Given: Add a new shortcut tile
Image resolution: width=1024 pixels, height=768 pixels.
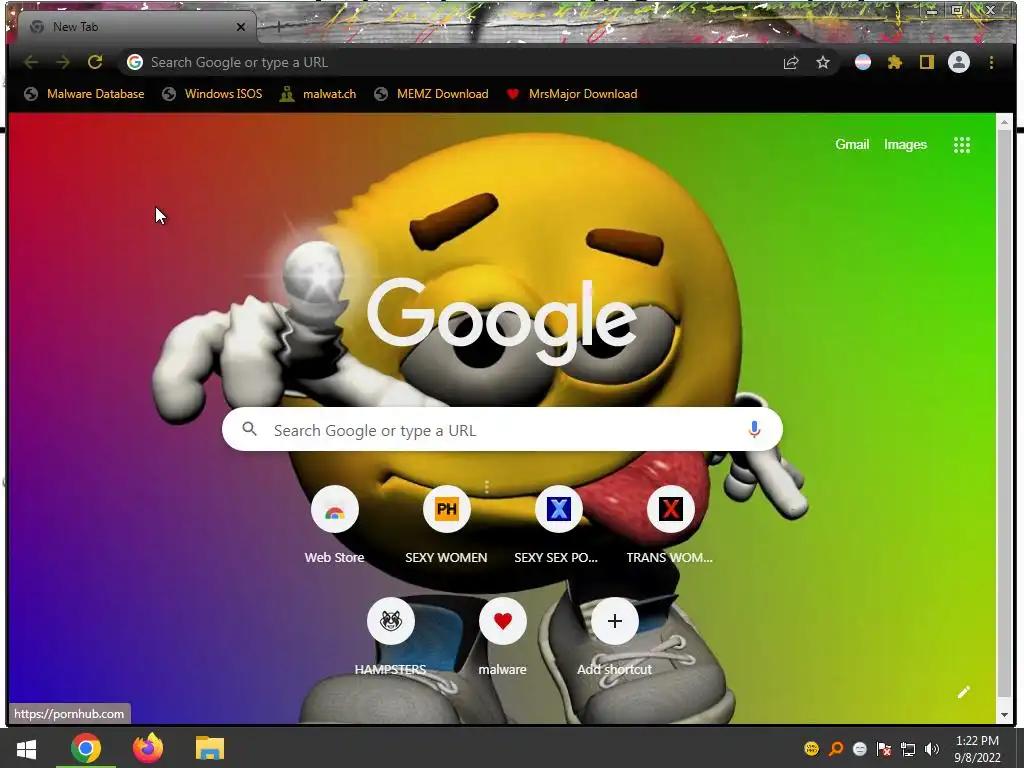Looking at the screenshot, I should click(x=614, y=638).
